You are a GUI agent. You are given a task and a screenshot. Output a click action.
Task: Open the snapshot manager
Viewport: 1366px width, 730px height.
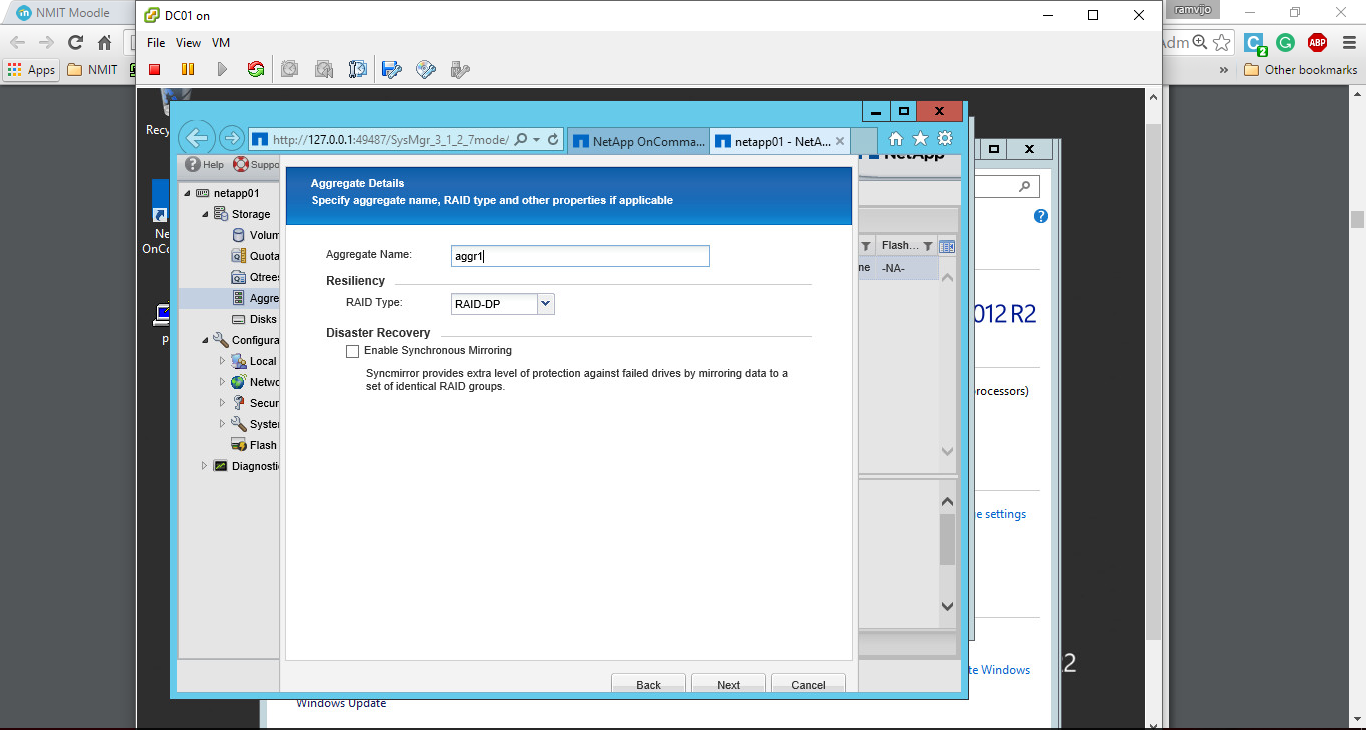[357, 69]
